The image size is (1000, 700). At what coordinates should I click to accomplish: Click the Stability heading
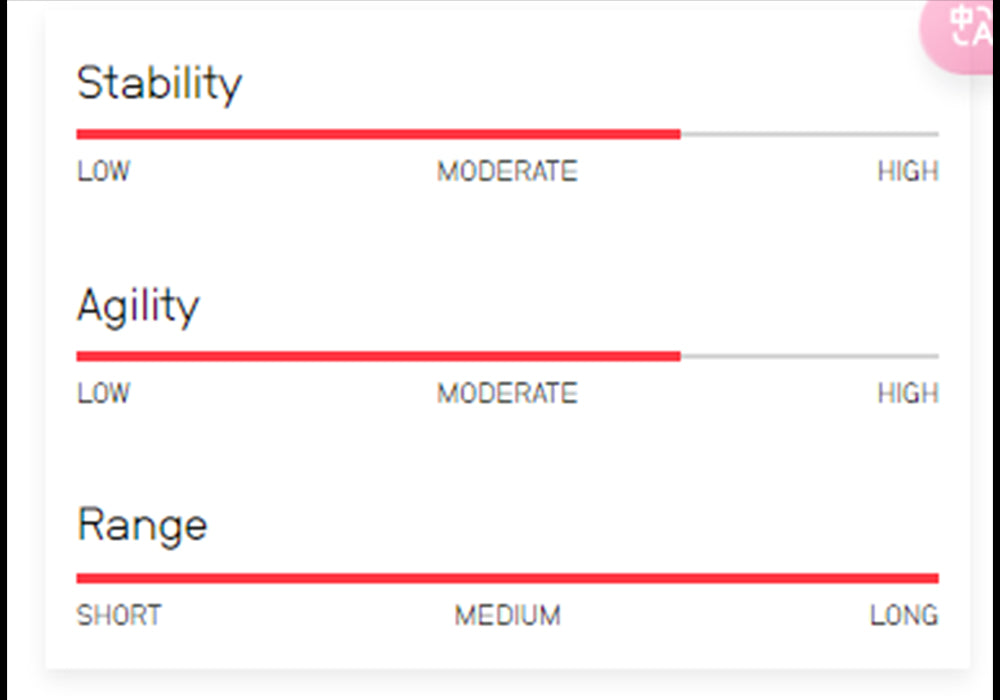coord(159,84)
